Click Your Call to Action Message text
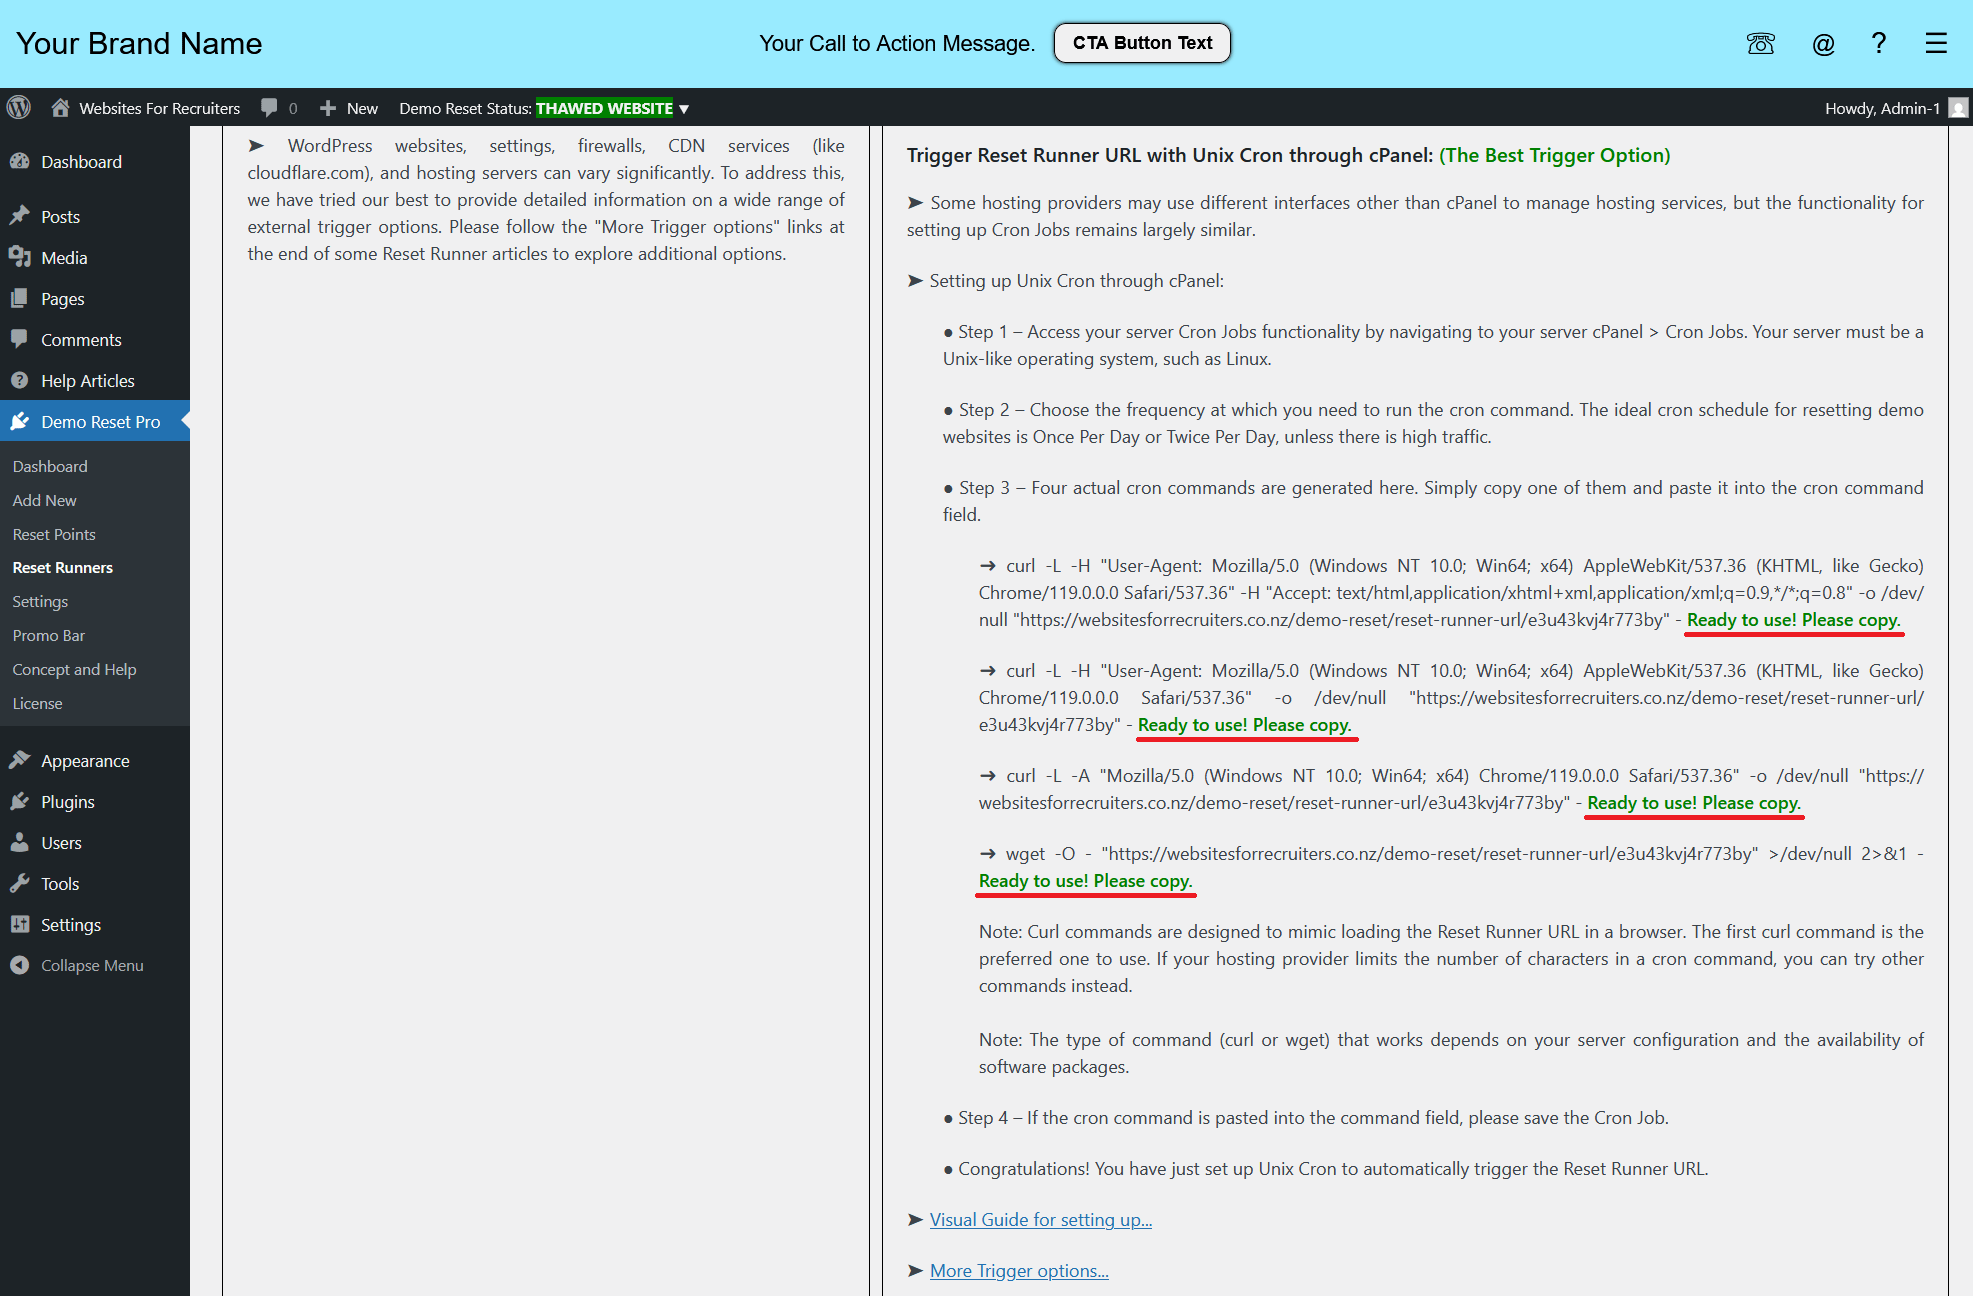 [896, 43]
